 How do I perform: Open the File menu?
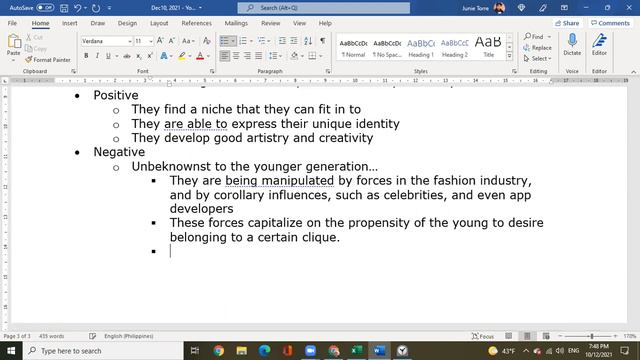click(12, 23)
